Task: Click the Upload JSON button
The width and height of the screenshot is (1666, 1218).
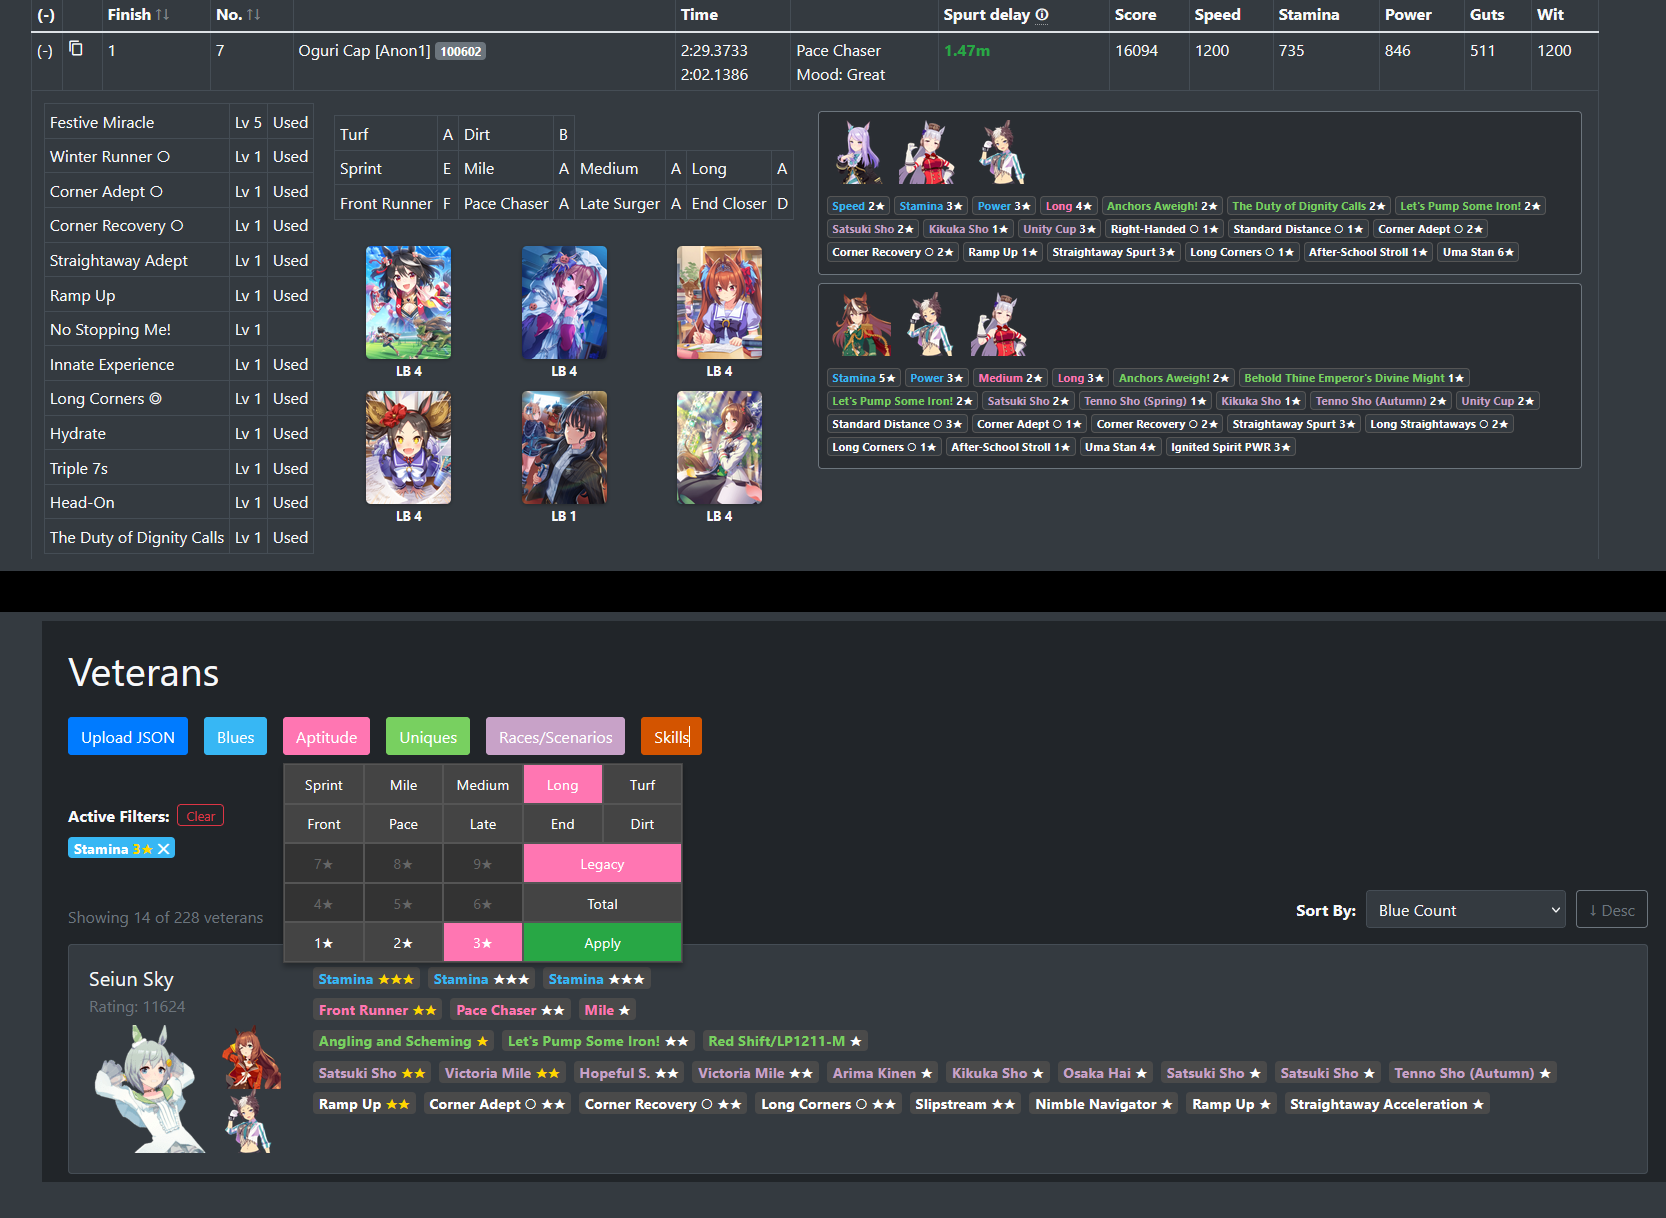Action: [x=128, y=737]
